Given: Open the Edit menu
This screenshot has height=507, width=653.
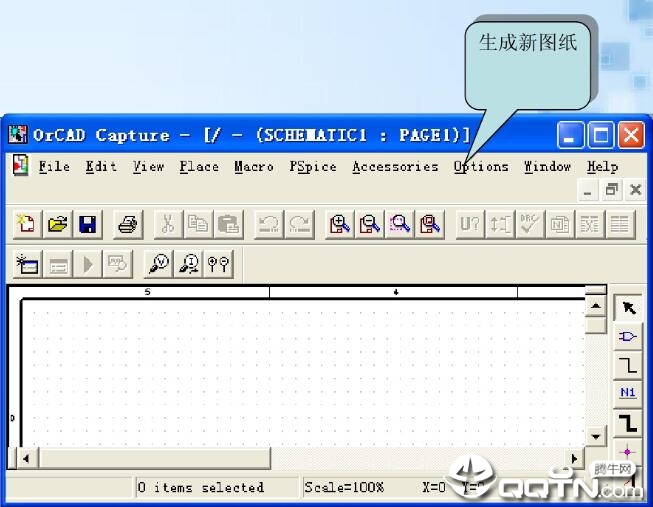Looking at the screenshot, I should coord(101,167).
